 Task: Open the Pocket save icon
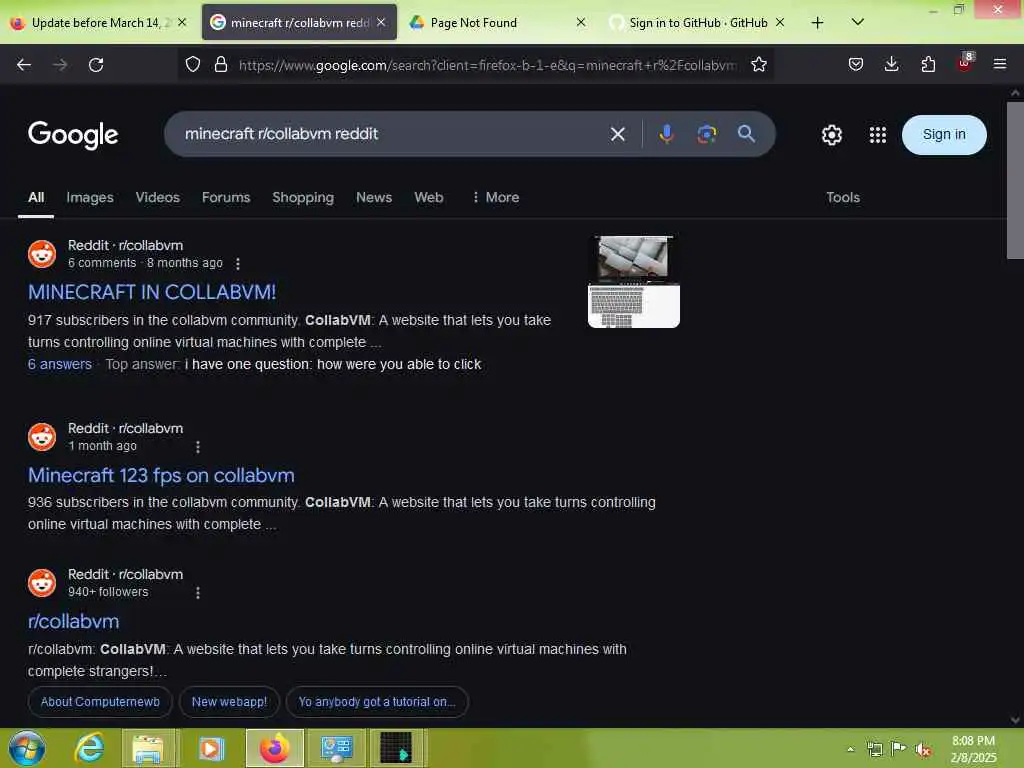click(x=856, y=65)
